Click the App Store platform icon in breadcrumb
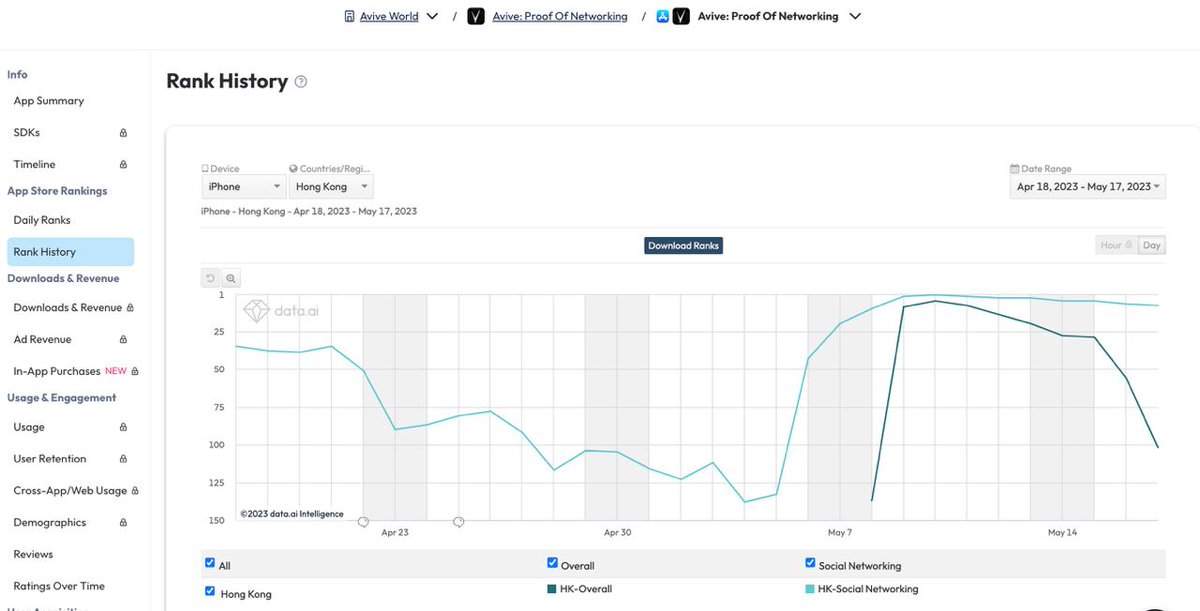 663,16
